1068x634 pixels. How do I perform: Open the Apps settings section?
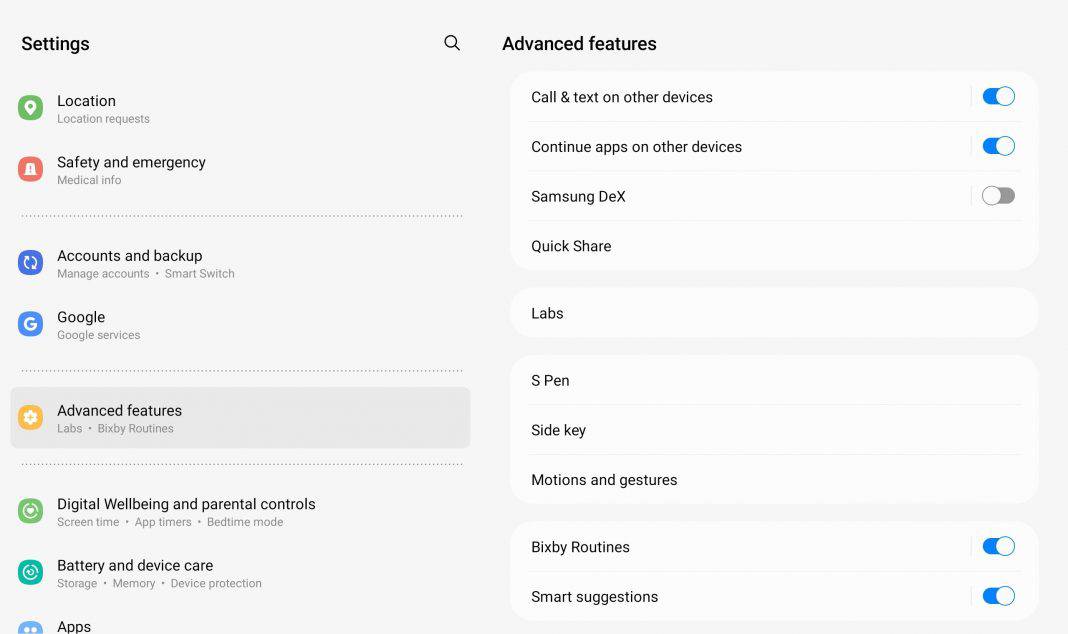click(74, 625)
